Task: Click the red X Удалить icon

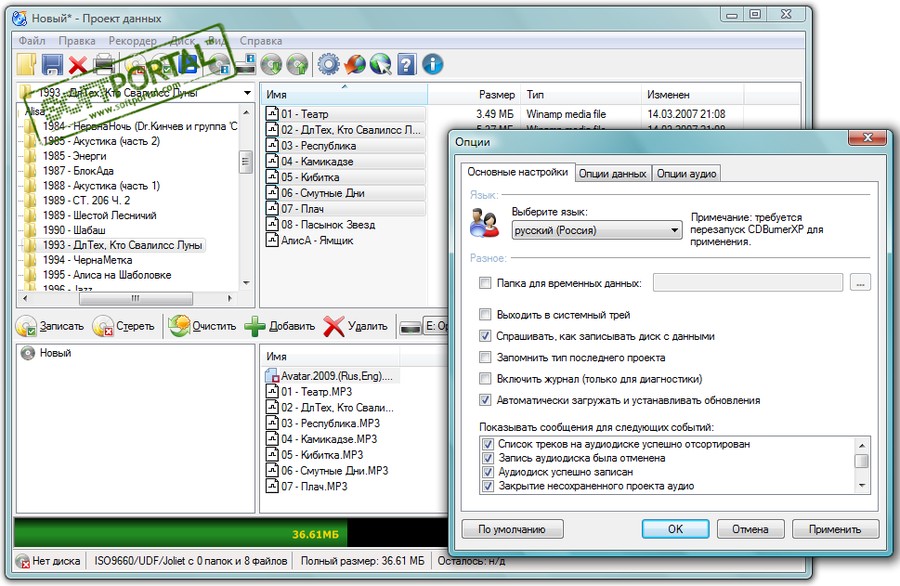Action: [x=334, y=326]
